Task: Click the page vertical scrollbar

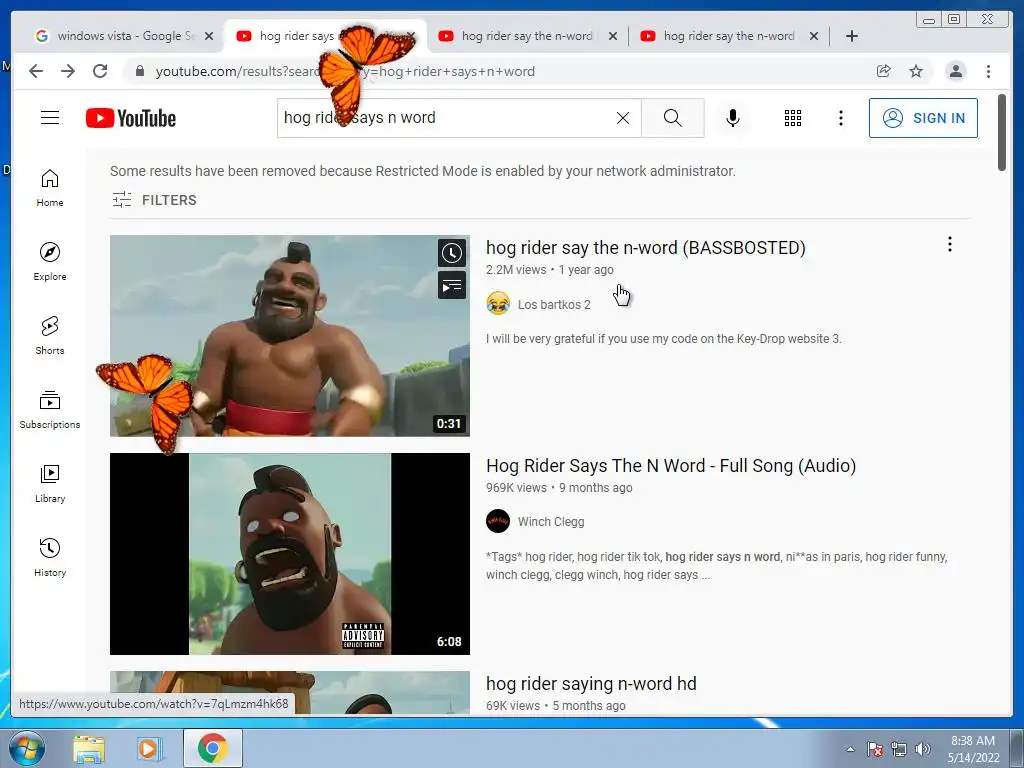Action: click(1002, 133)
